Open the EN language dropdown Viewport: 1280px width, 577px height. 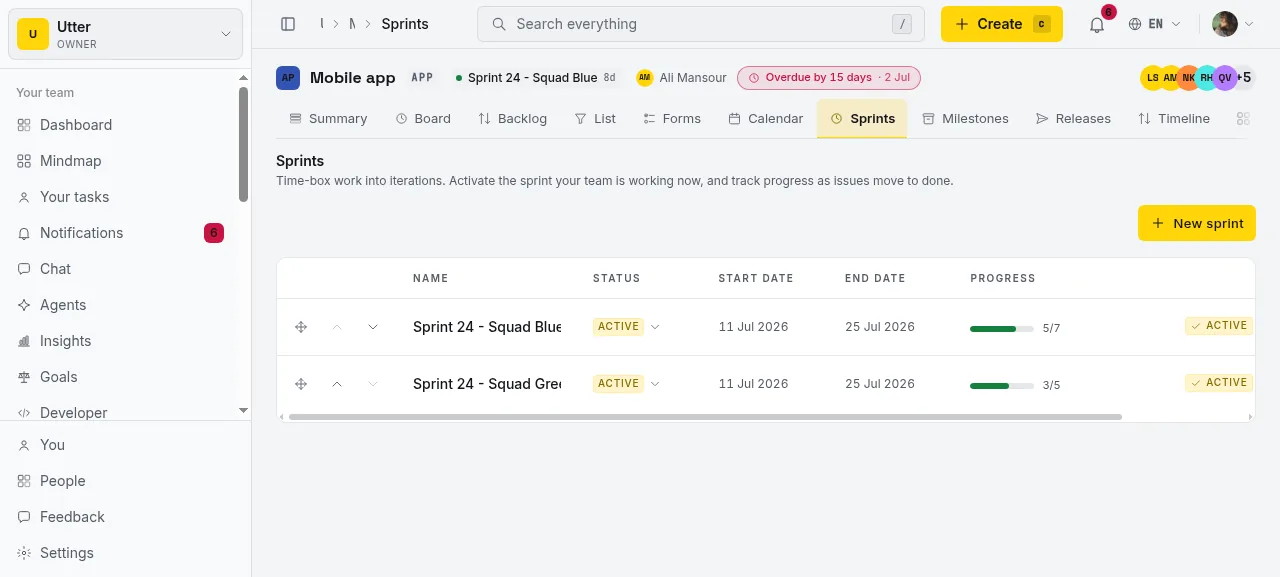point(1155,24)
